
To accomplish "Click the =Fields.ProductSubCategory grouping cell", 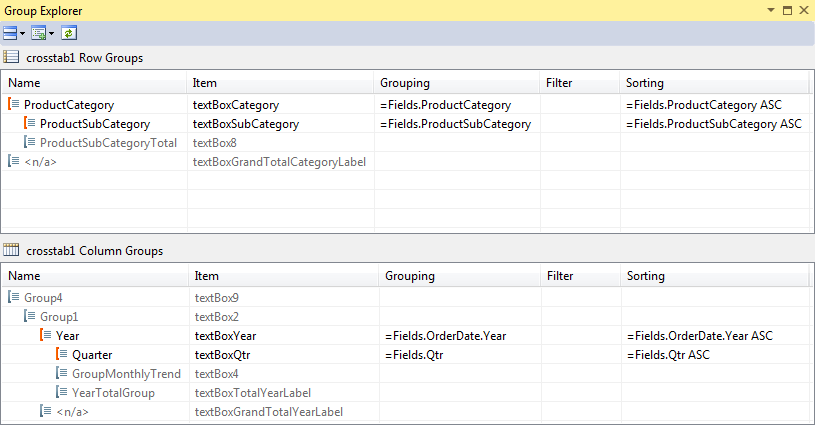I will tap(457, 124).
